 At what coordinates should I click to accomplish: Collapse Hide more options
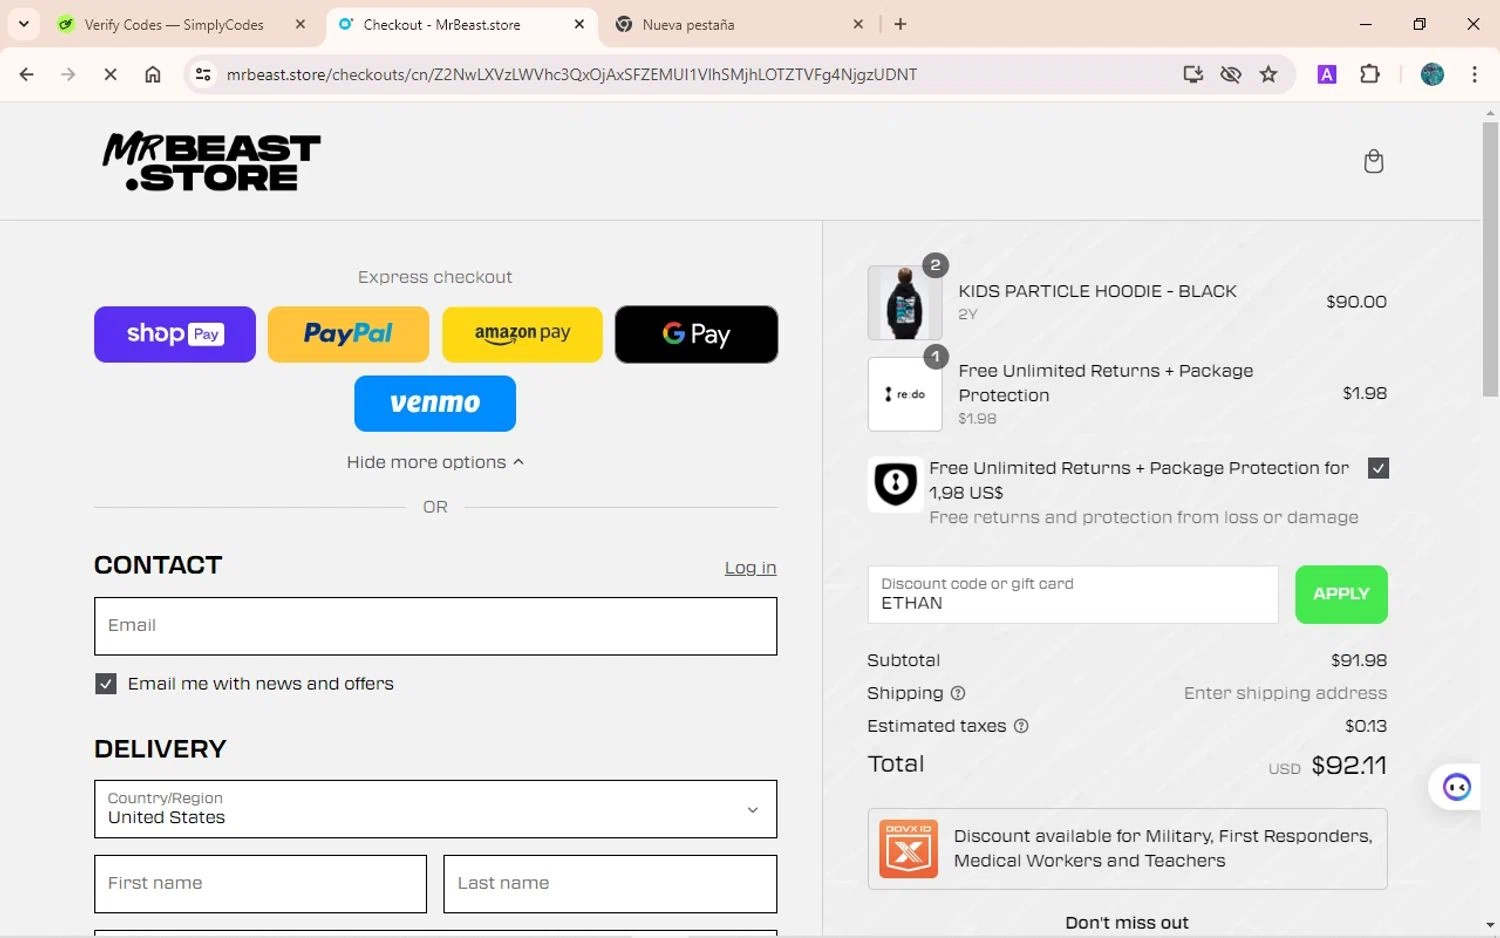pos(435,462)
